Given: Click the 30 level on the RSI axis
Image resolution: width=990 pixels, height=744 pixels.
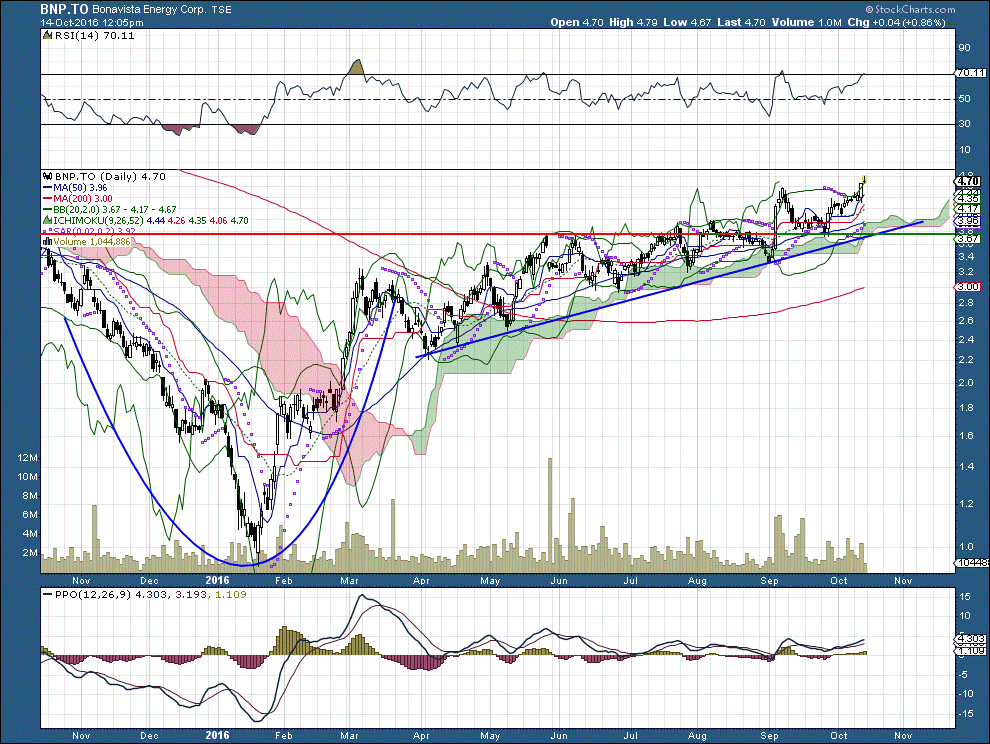Looking at the screenshot, I should point(964,124).
